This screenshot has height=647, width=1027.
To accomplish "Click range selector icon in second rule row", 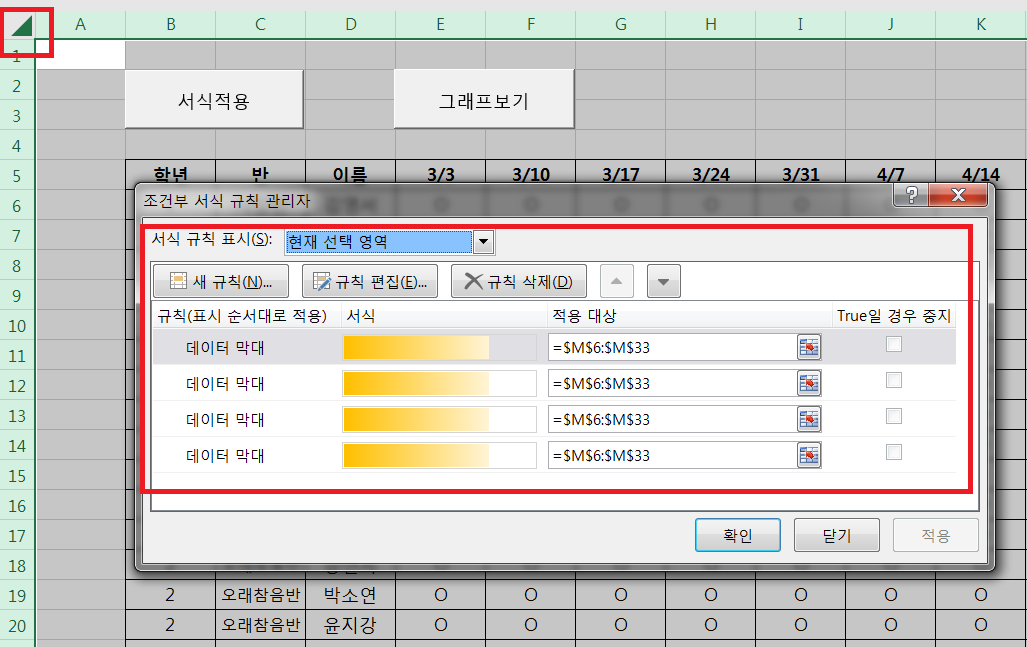I will pos(808,383).
